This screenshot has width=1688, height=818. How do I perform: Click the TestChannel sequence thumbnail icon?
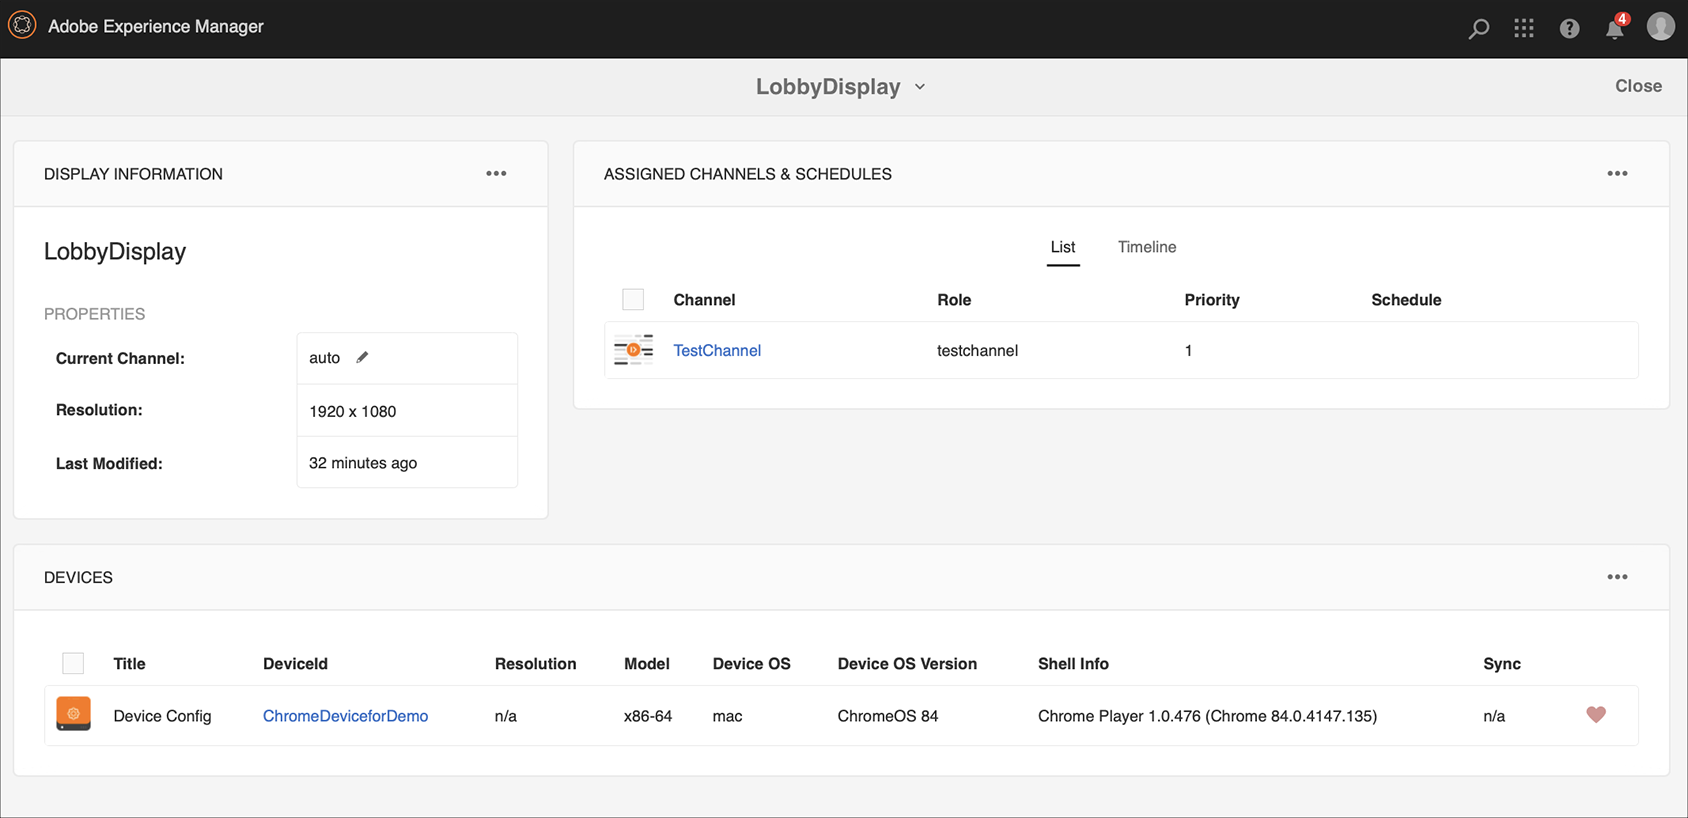pyautogui.click(x=633, y=350)
